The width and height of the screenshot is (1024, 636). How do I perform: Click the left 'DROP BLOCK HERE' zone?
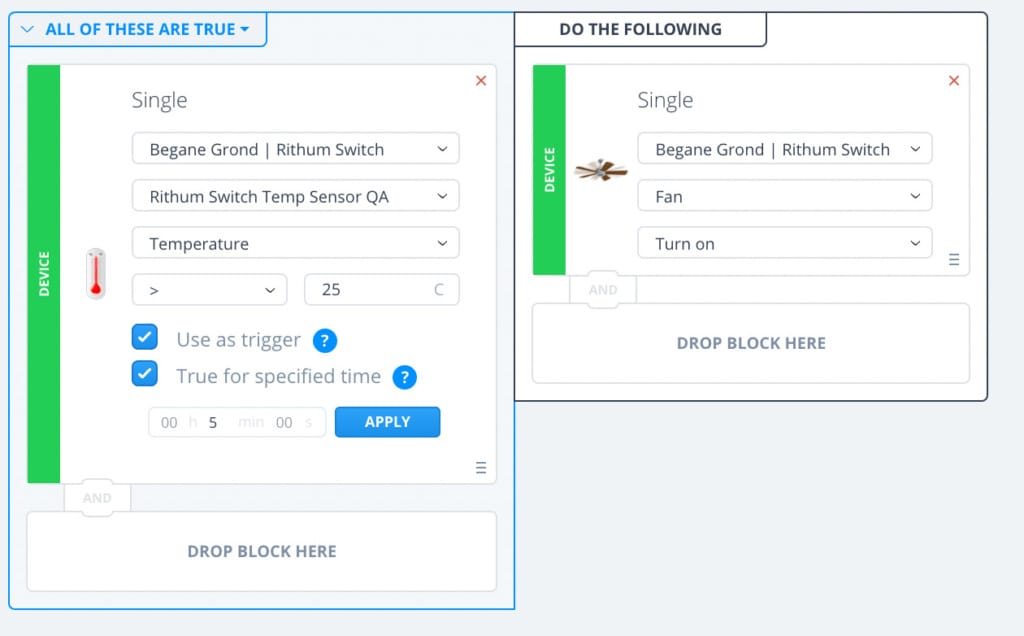(x=262, y=551)
